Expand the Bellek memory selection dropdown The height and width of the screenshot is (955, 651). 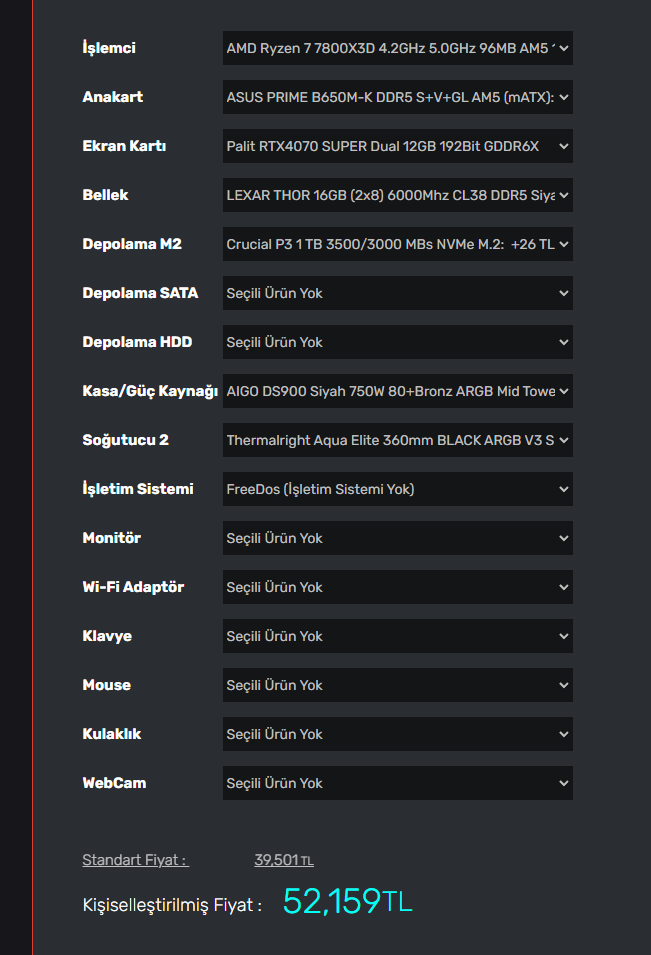click(x=397, y=195)
